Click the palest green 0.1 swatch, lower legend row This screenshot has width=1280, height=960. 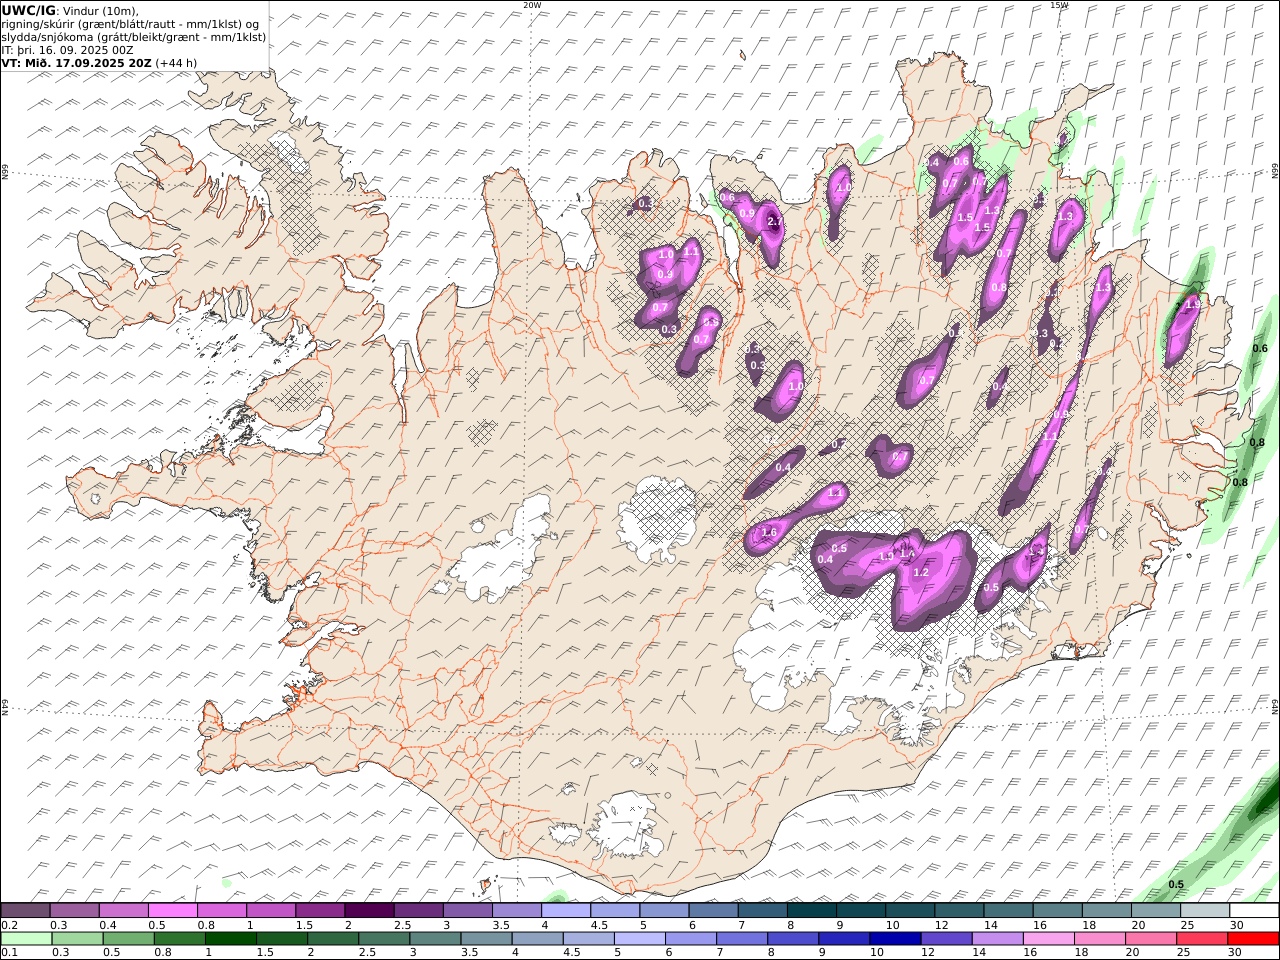pos(26,938)
